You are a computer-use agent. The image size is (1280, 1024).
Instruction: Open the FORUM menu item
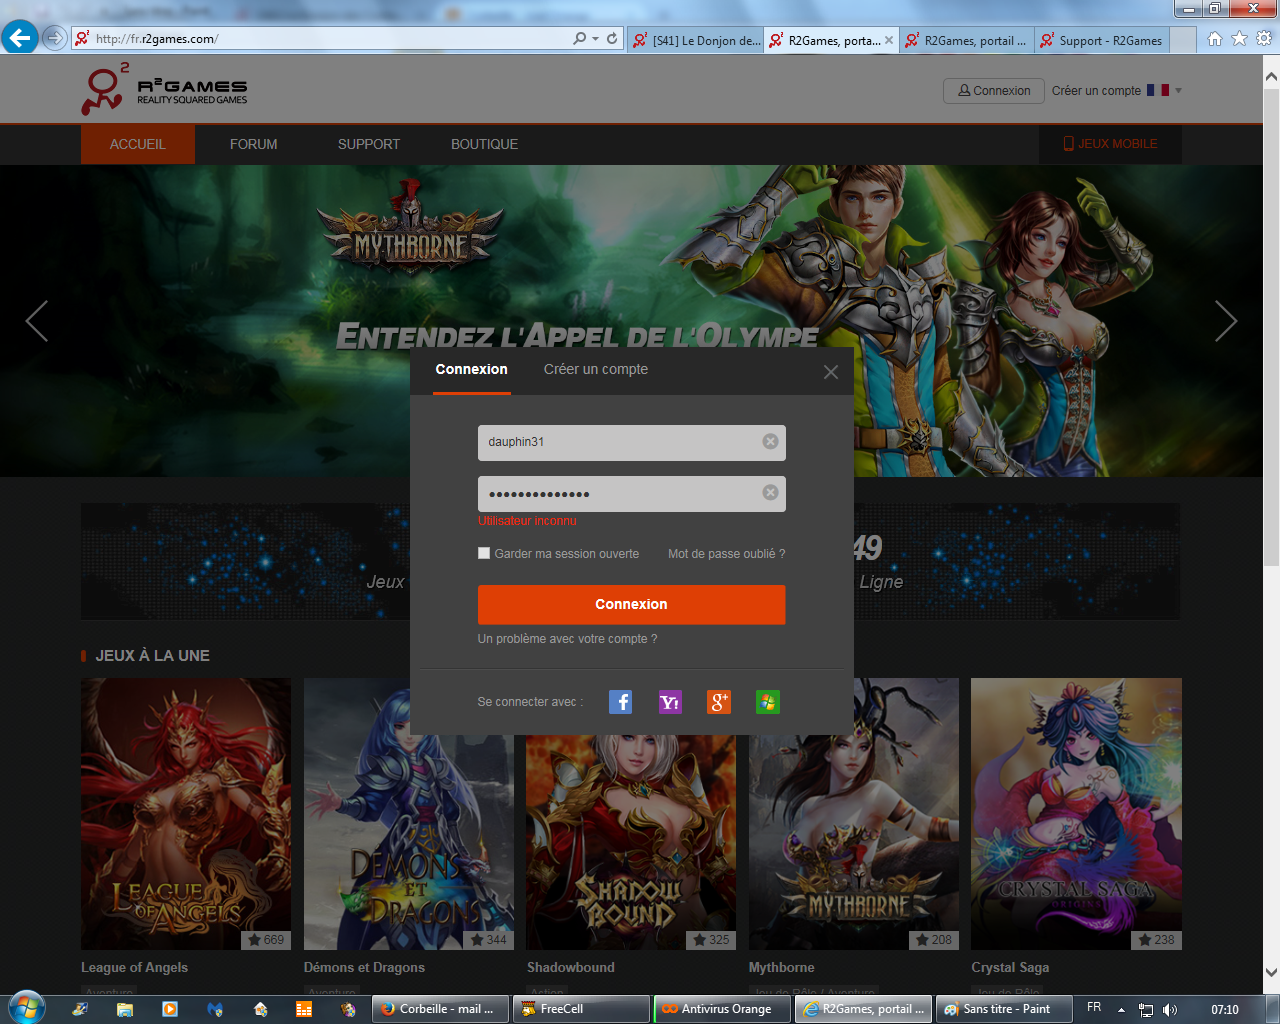click(x=253, y=145)
